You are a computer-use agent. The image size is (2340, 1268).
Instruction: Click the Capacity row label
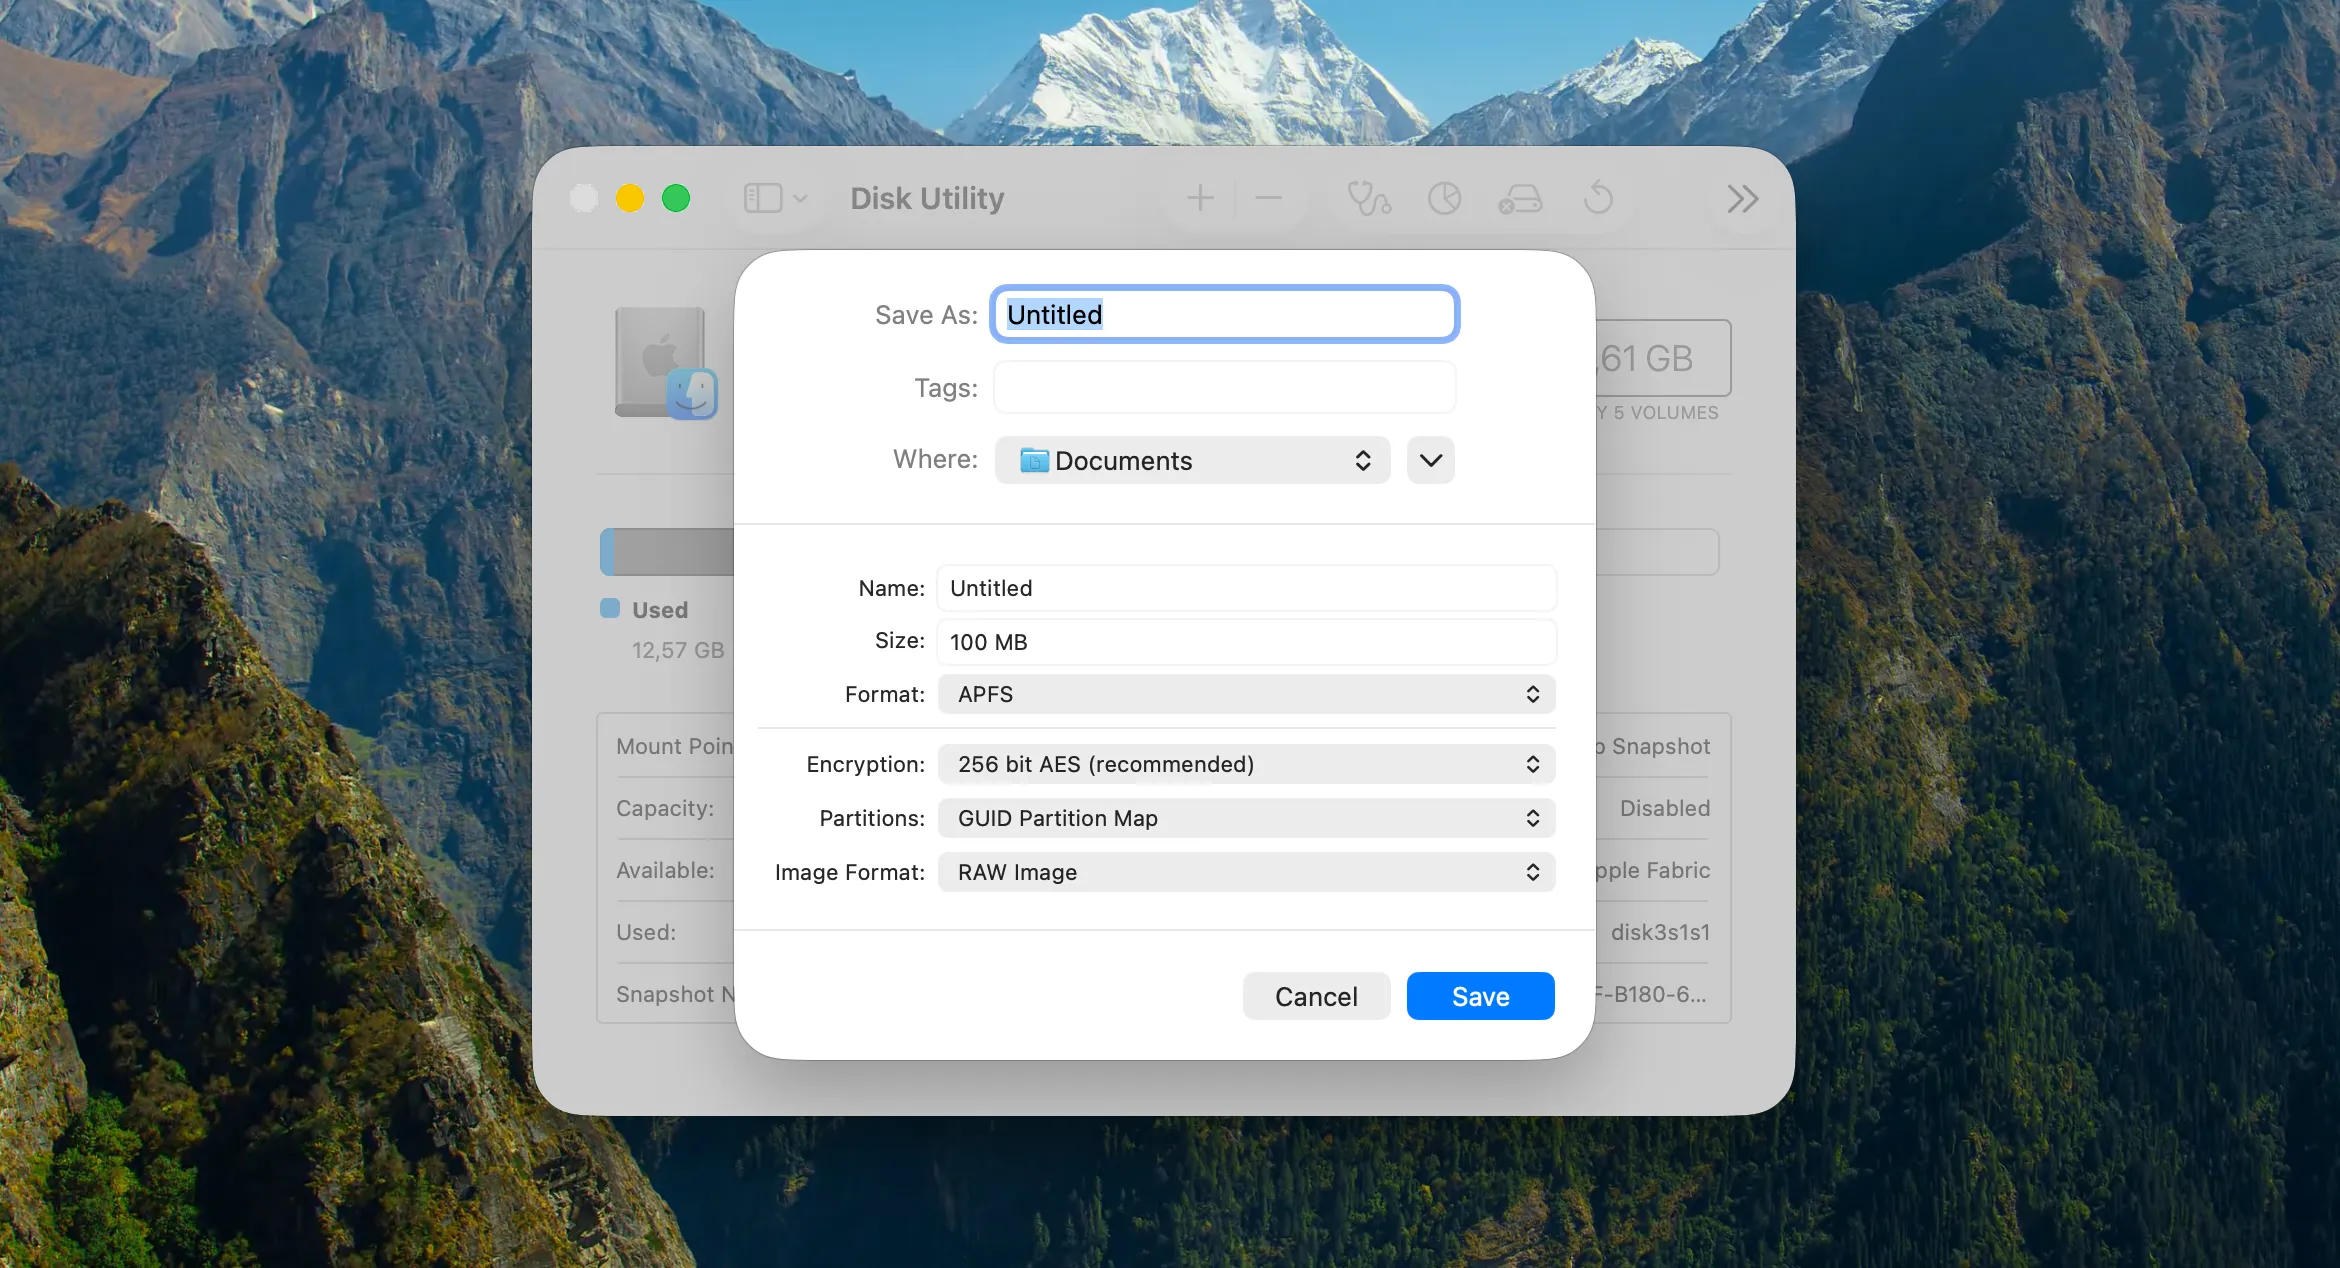pos(665,808)
